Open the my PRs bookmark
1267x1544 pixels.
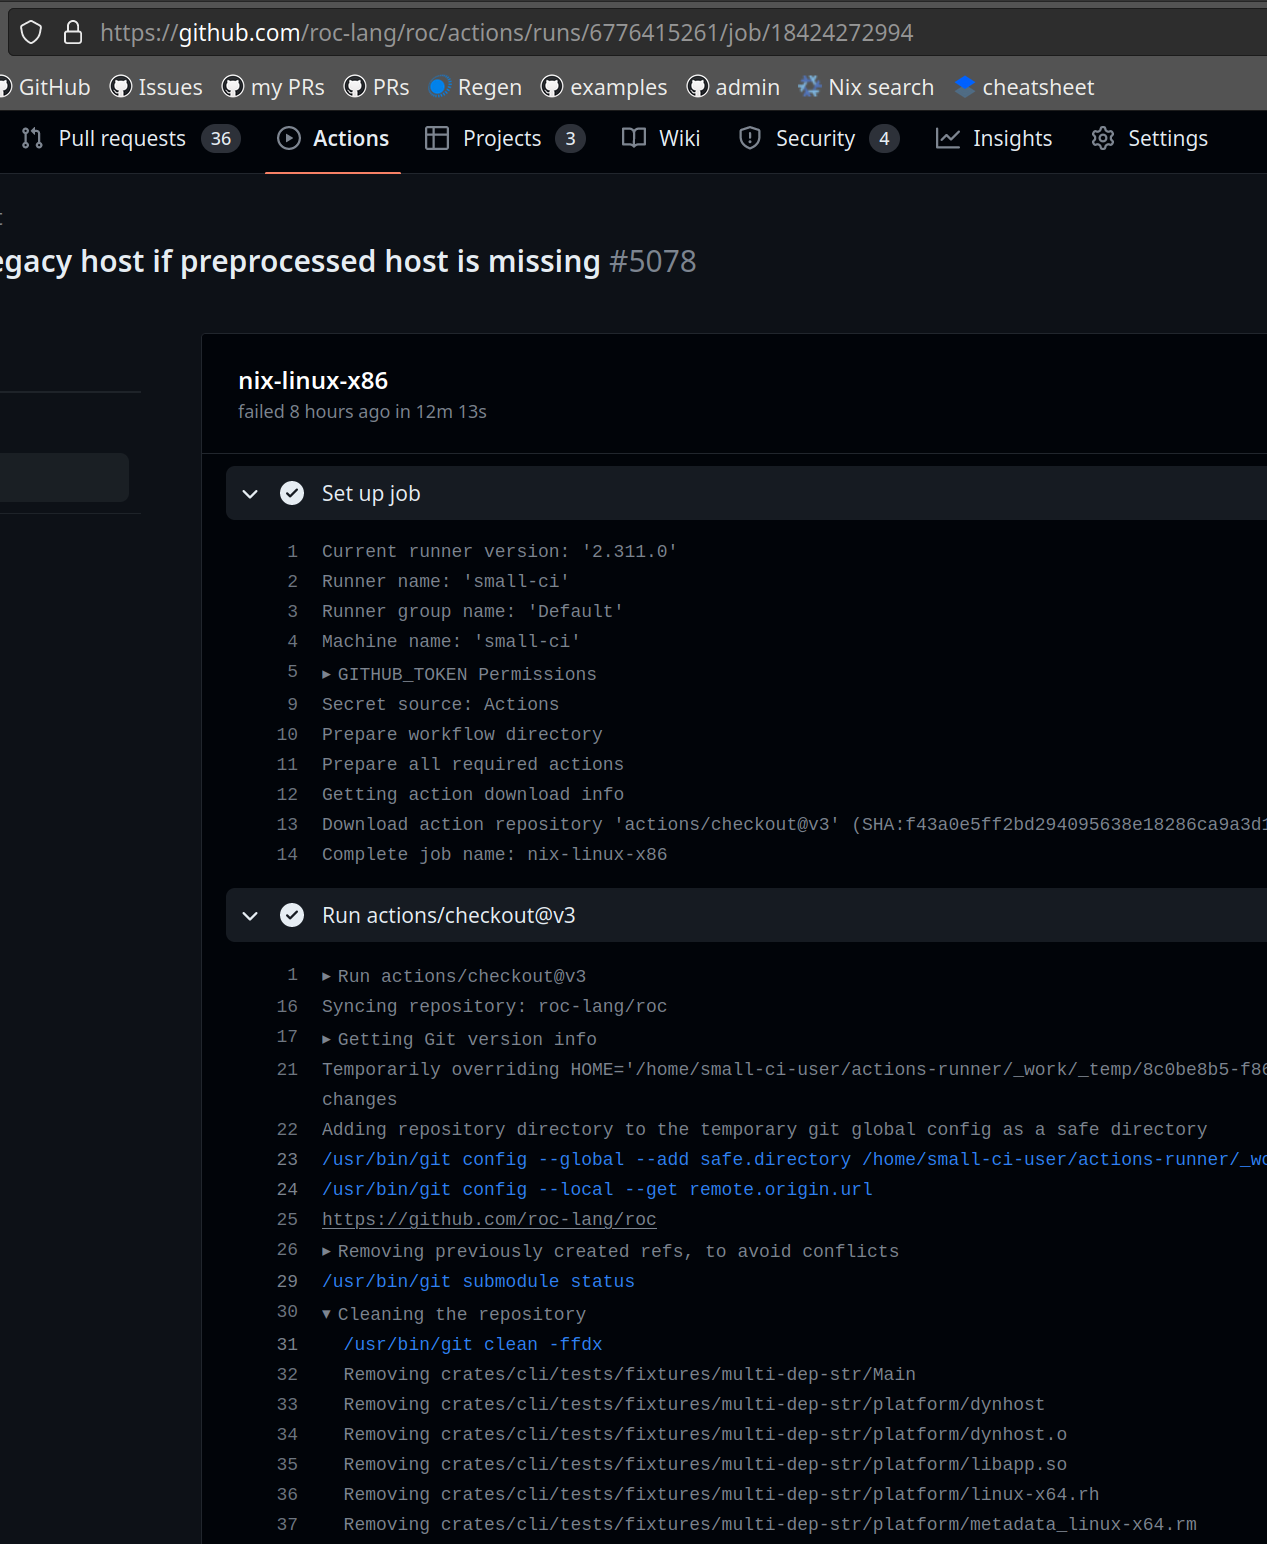click(273, 87)
